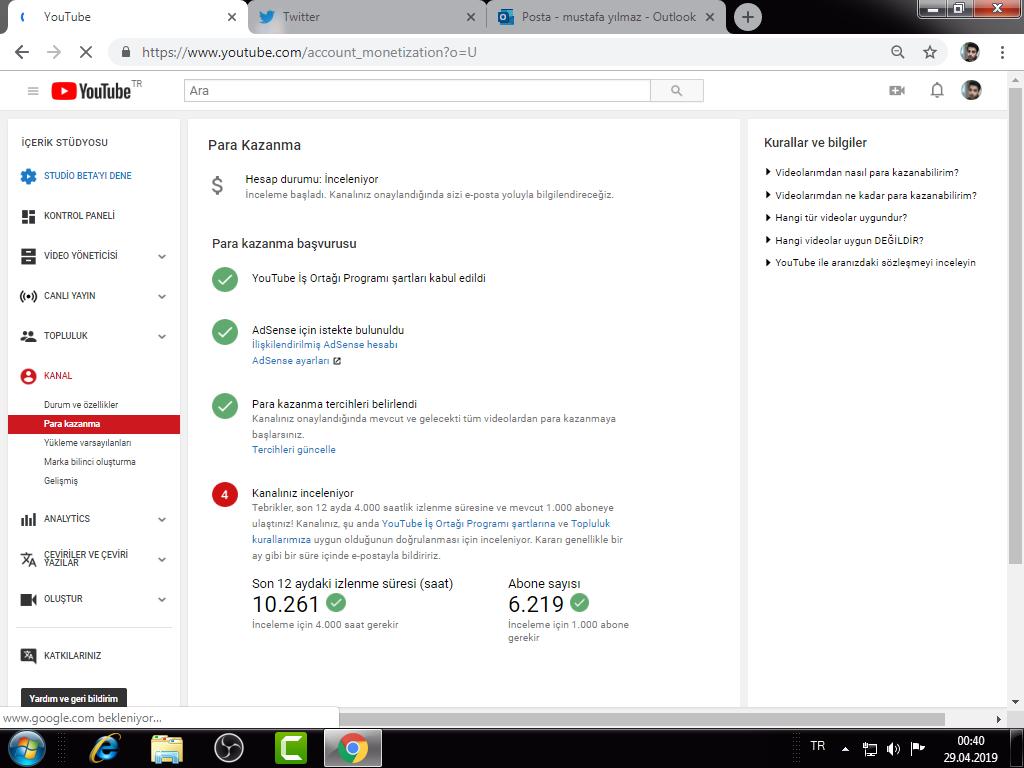Screen dimensions: 1024x768
Task: Open OBS Studio from the taskbar
Action: pyautogui.click(x=229, y=748)
